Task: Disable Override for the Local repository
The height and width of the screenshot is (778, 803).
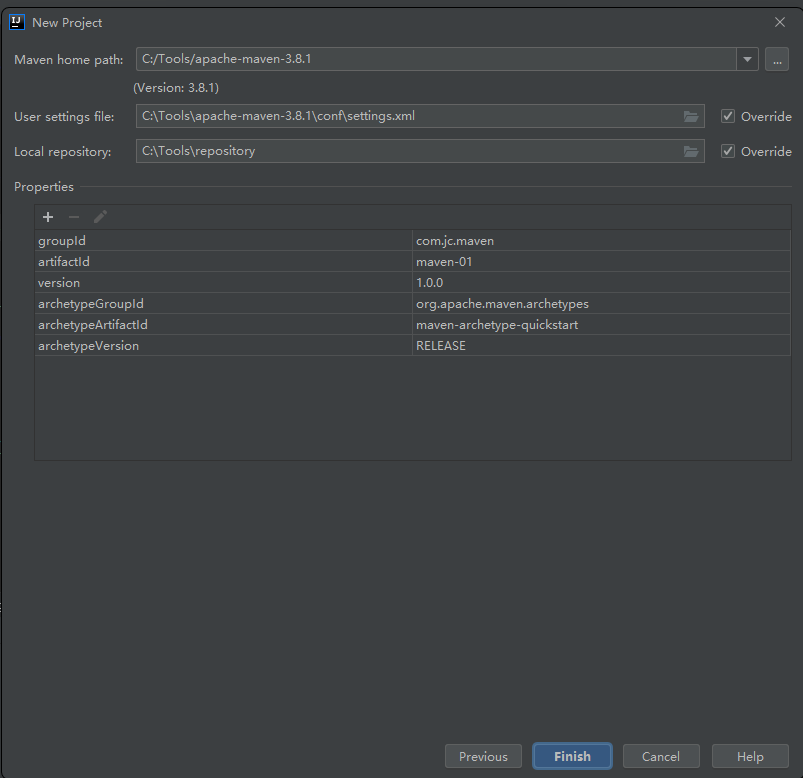Action: tap(728, 151)
